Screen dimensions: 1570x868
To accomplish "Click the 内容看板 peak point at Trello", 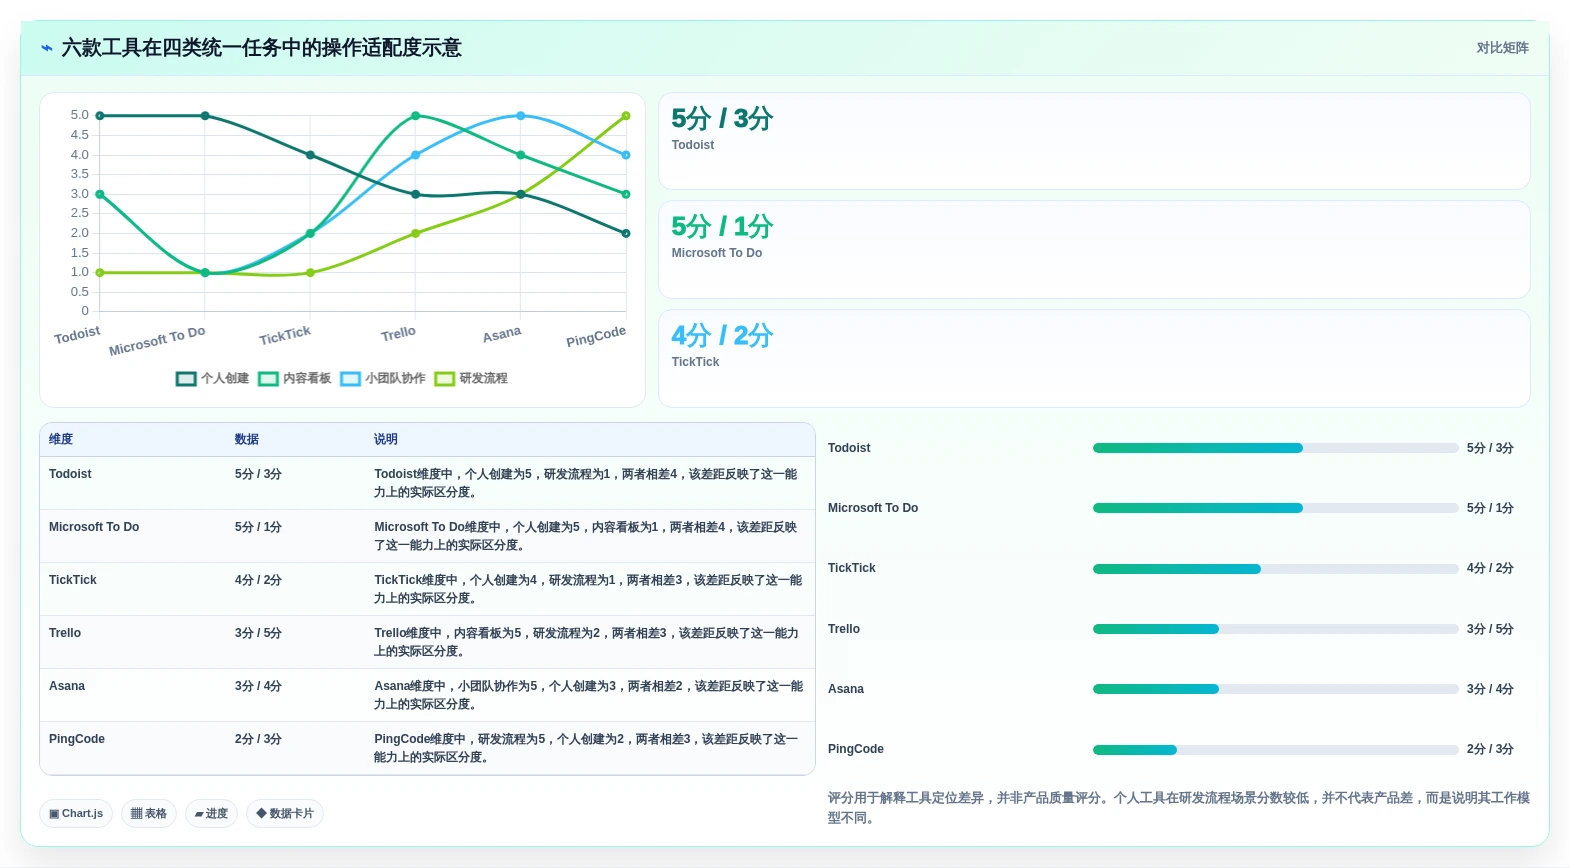I will pyautogui.click(x=416, y=116).
